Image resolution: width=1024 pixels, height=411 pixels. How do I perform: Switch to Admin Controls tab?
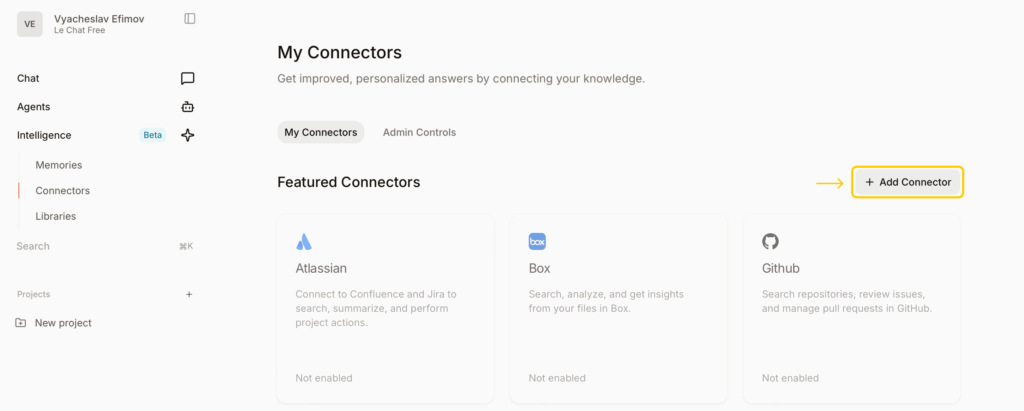click(419, 132)
